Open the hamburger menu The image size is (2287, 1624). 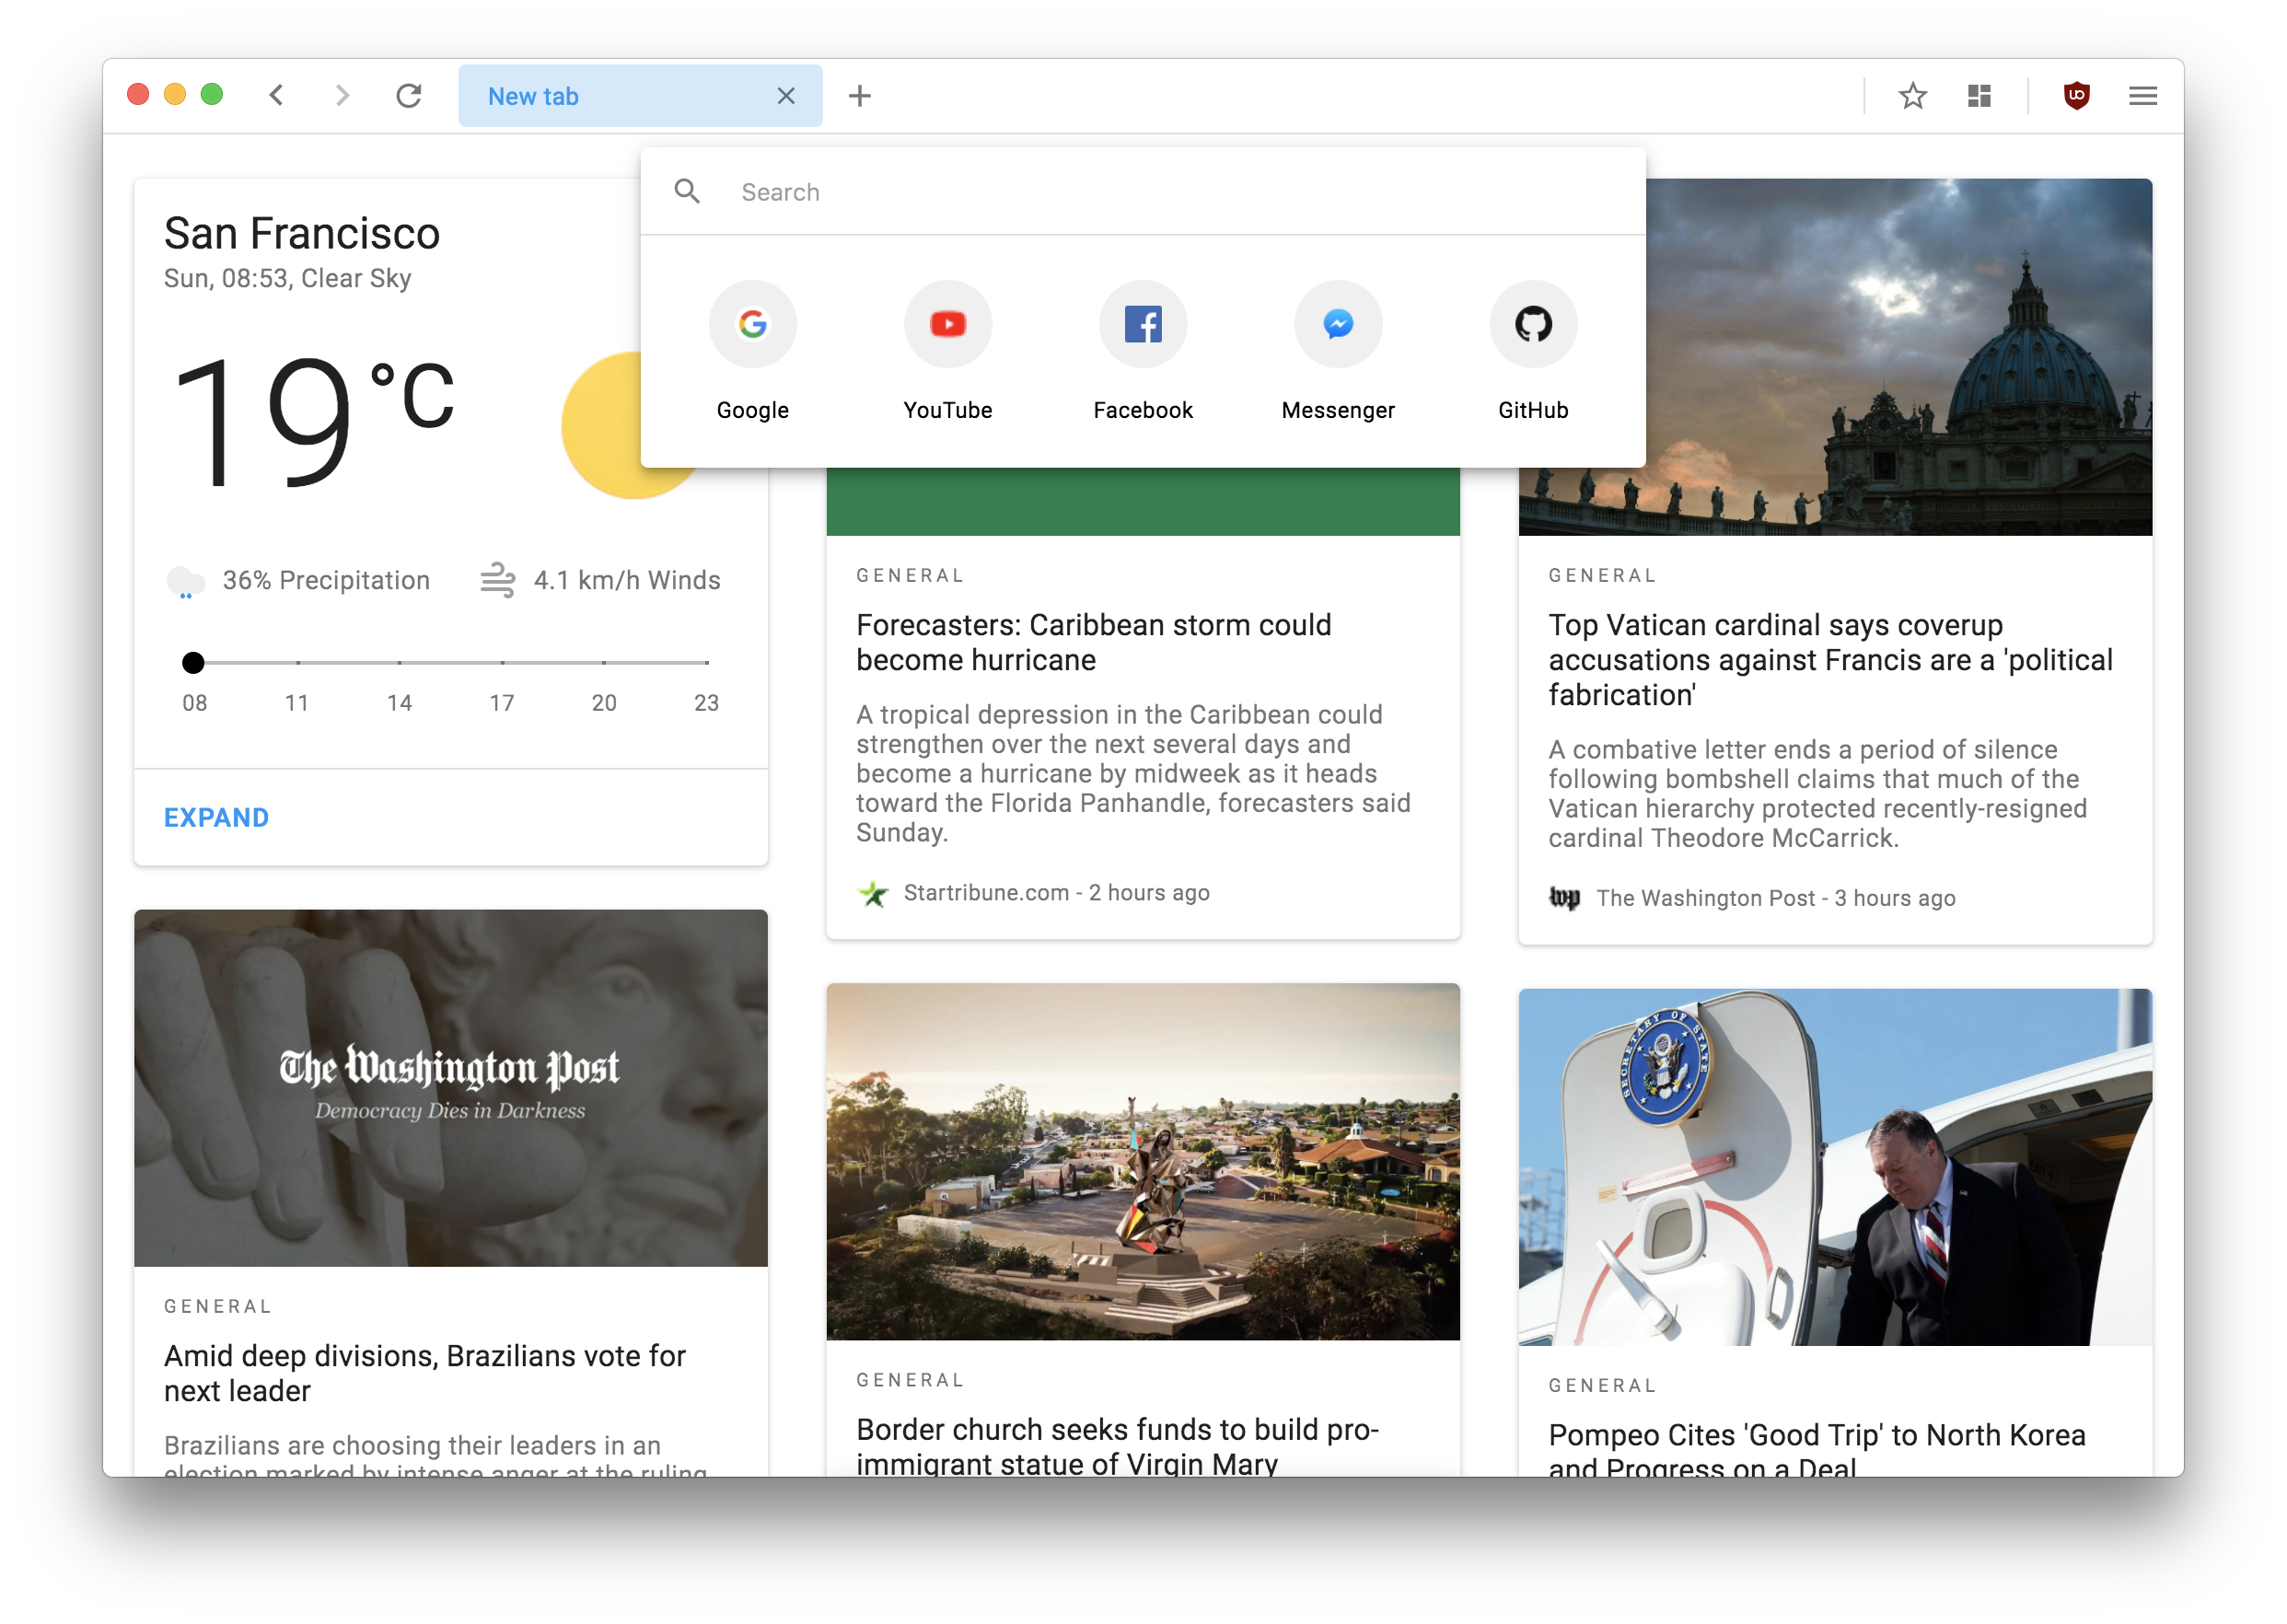pyautogui.click(x=2142, y=96)
